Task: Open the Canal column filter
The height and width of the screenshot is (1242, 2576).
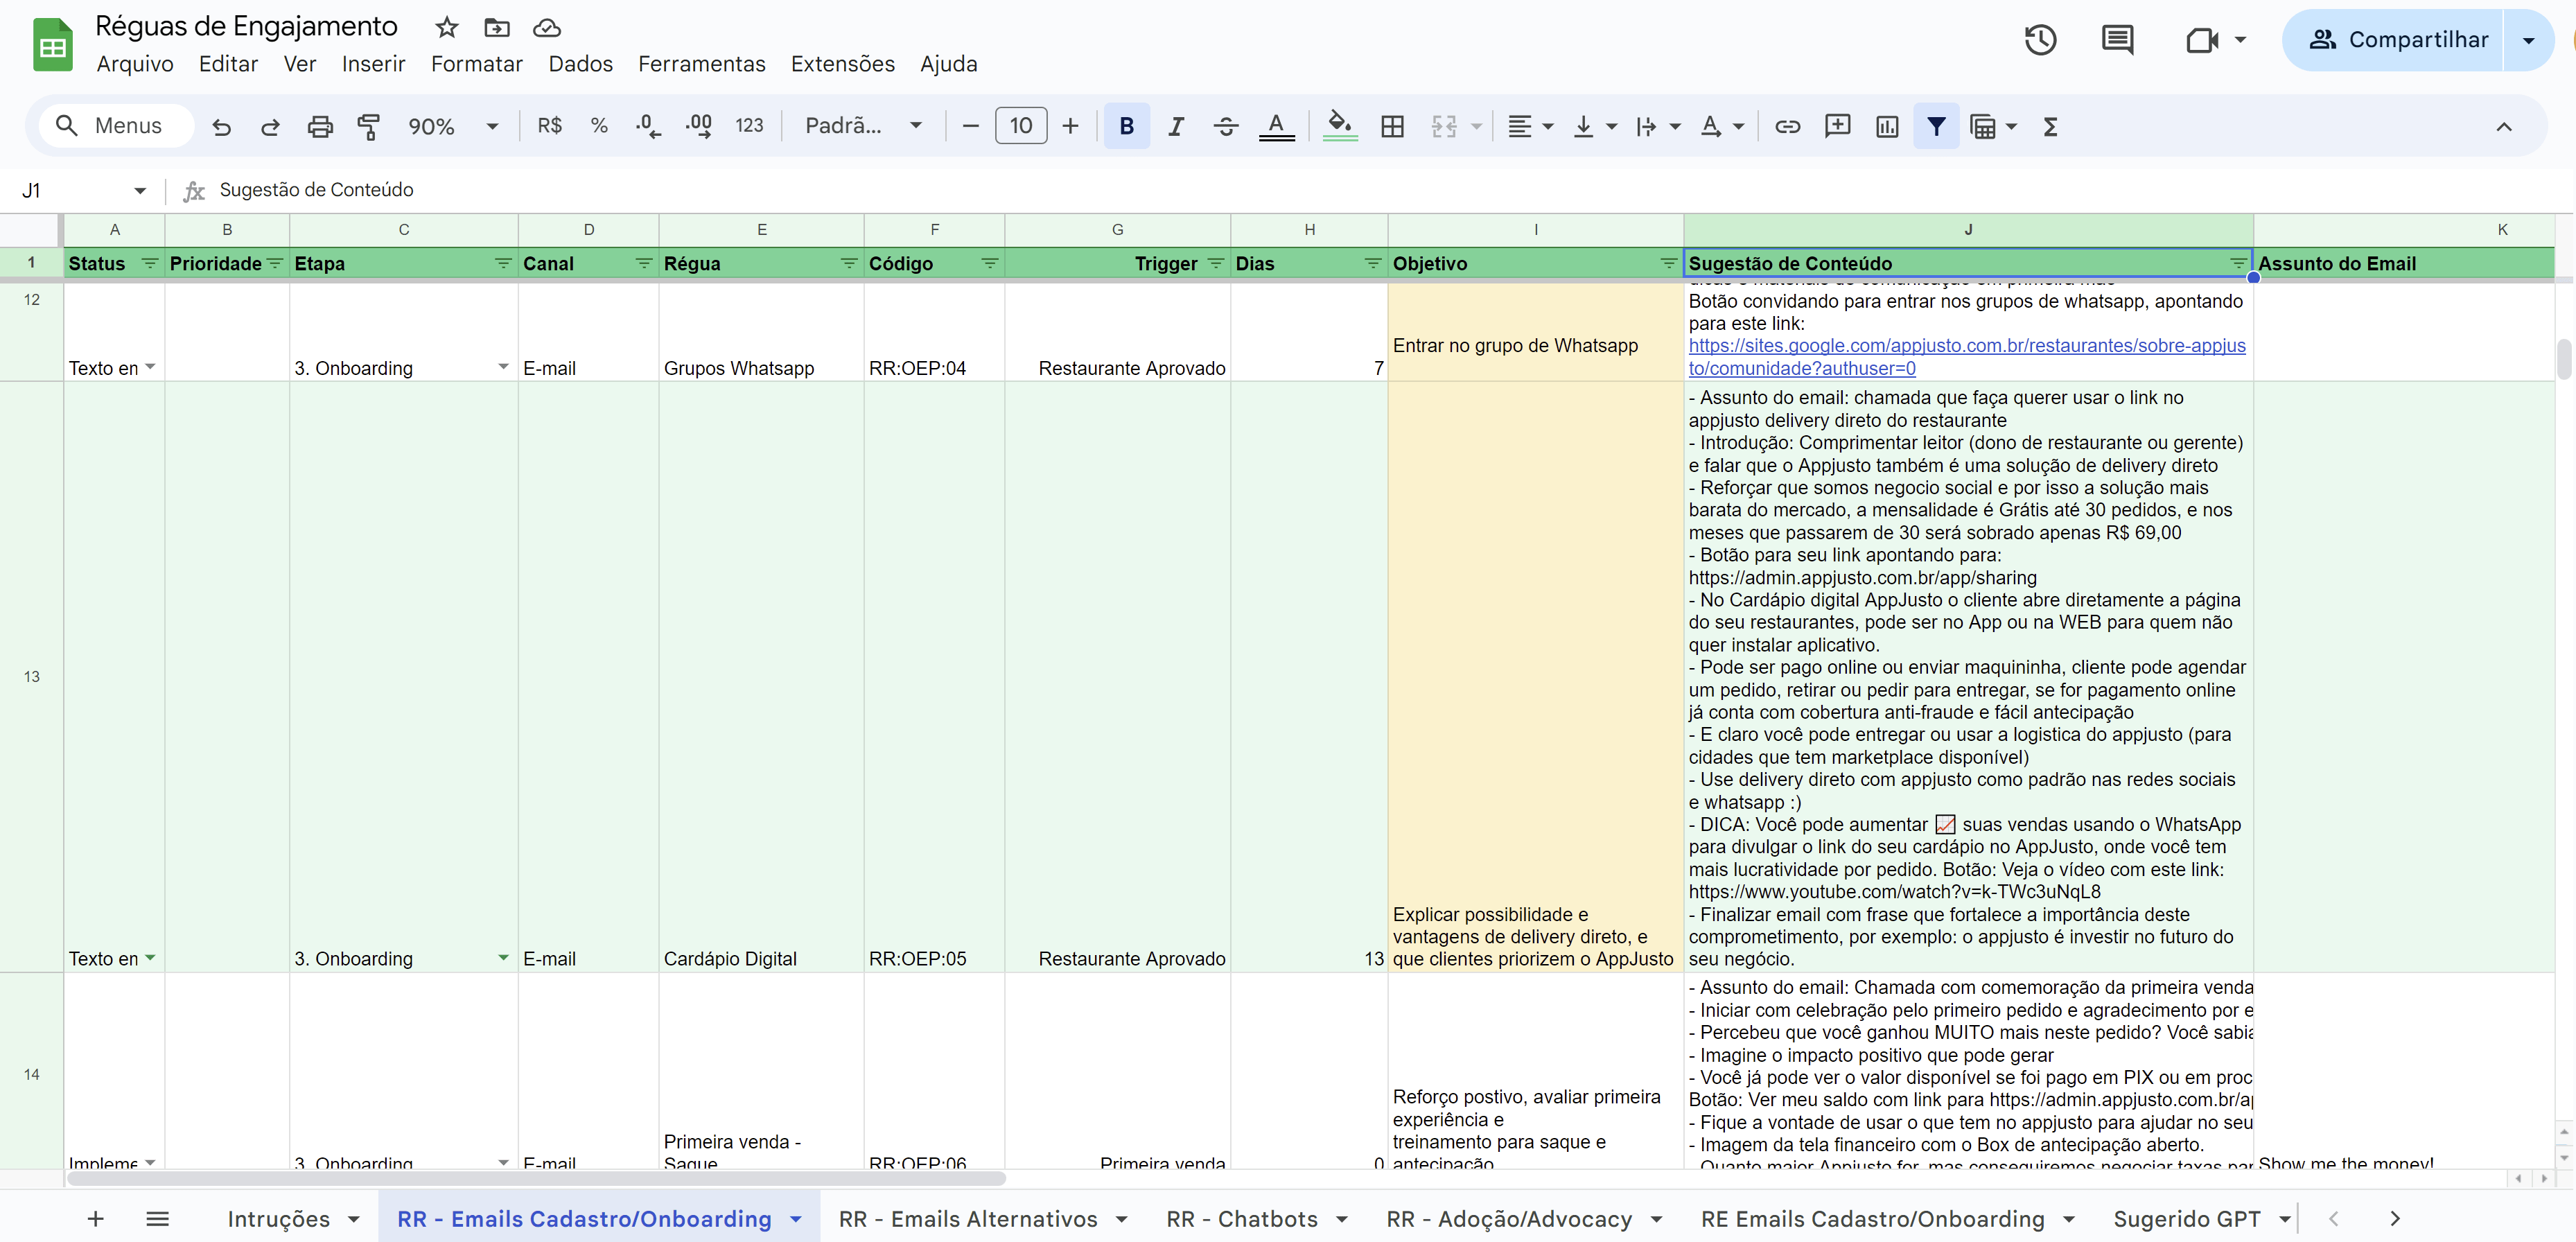Action: (x=644, y=263)
